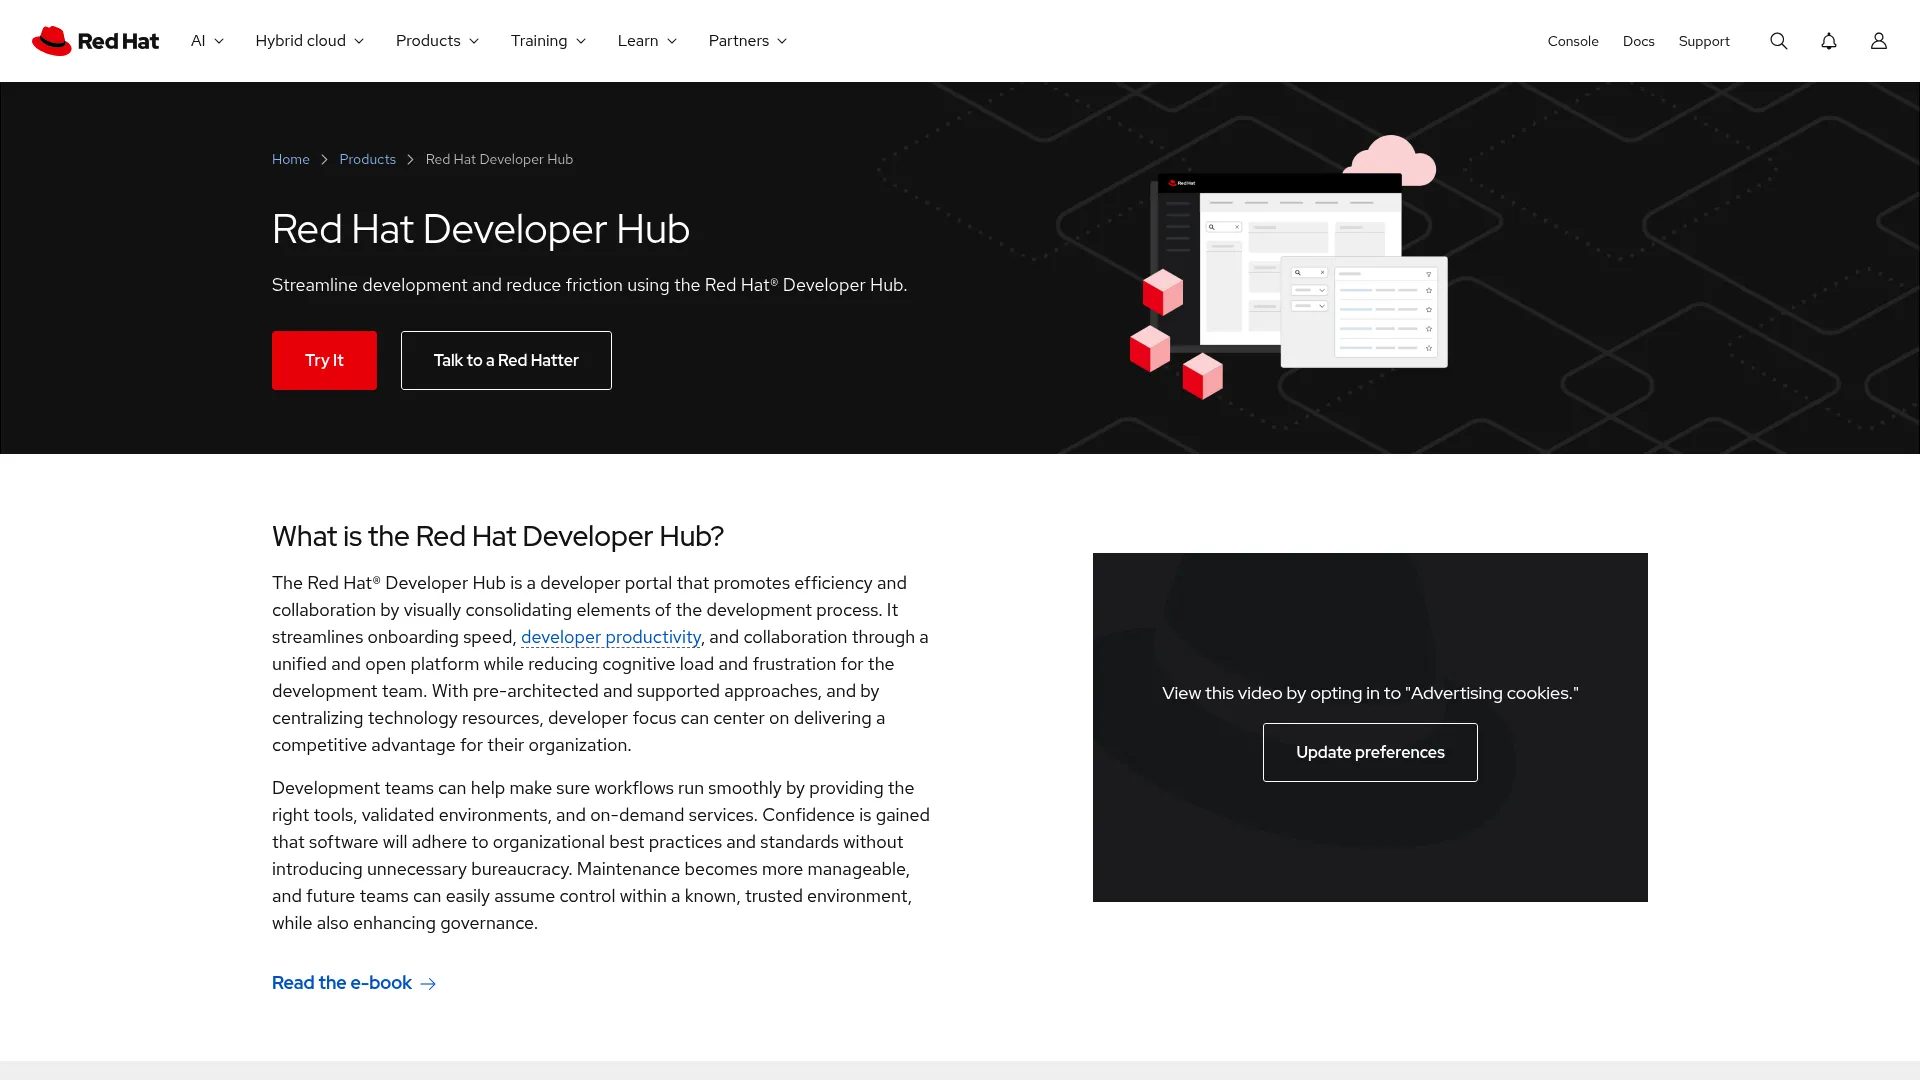This screenshot has height=1080, width=1920.
Task: Click 'Red Hat Developer Hub' breadcrumb text
Action: point(499,160)
